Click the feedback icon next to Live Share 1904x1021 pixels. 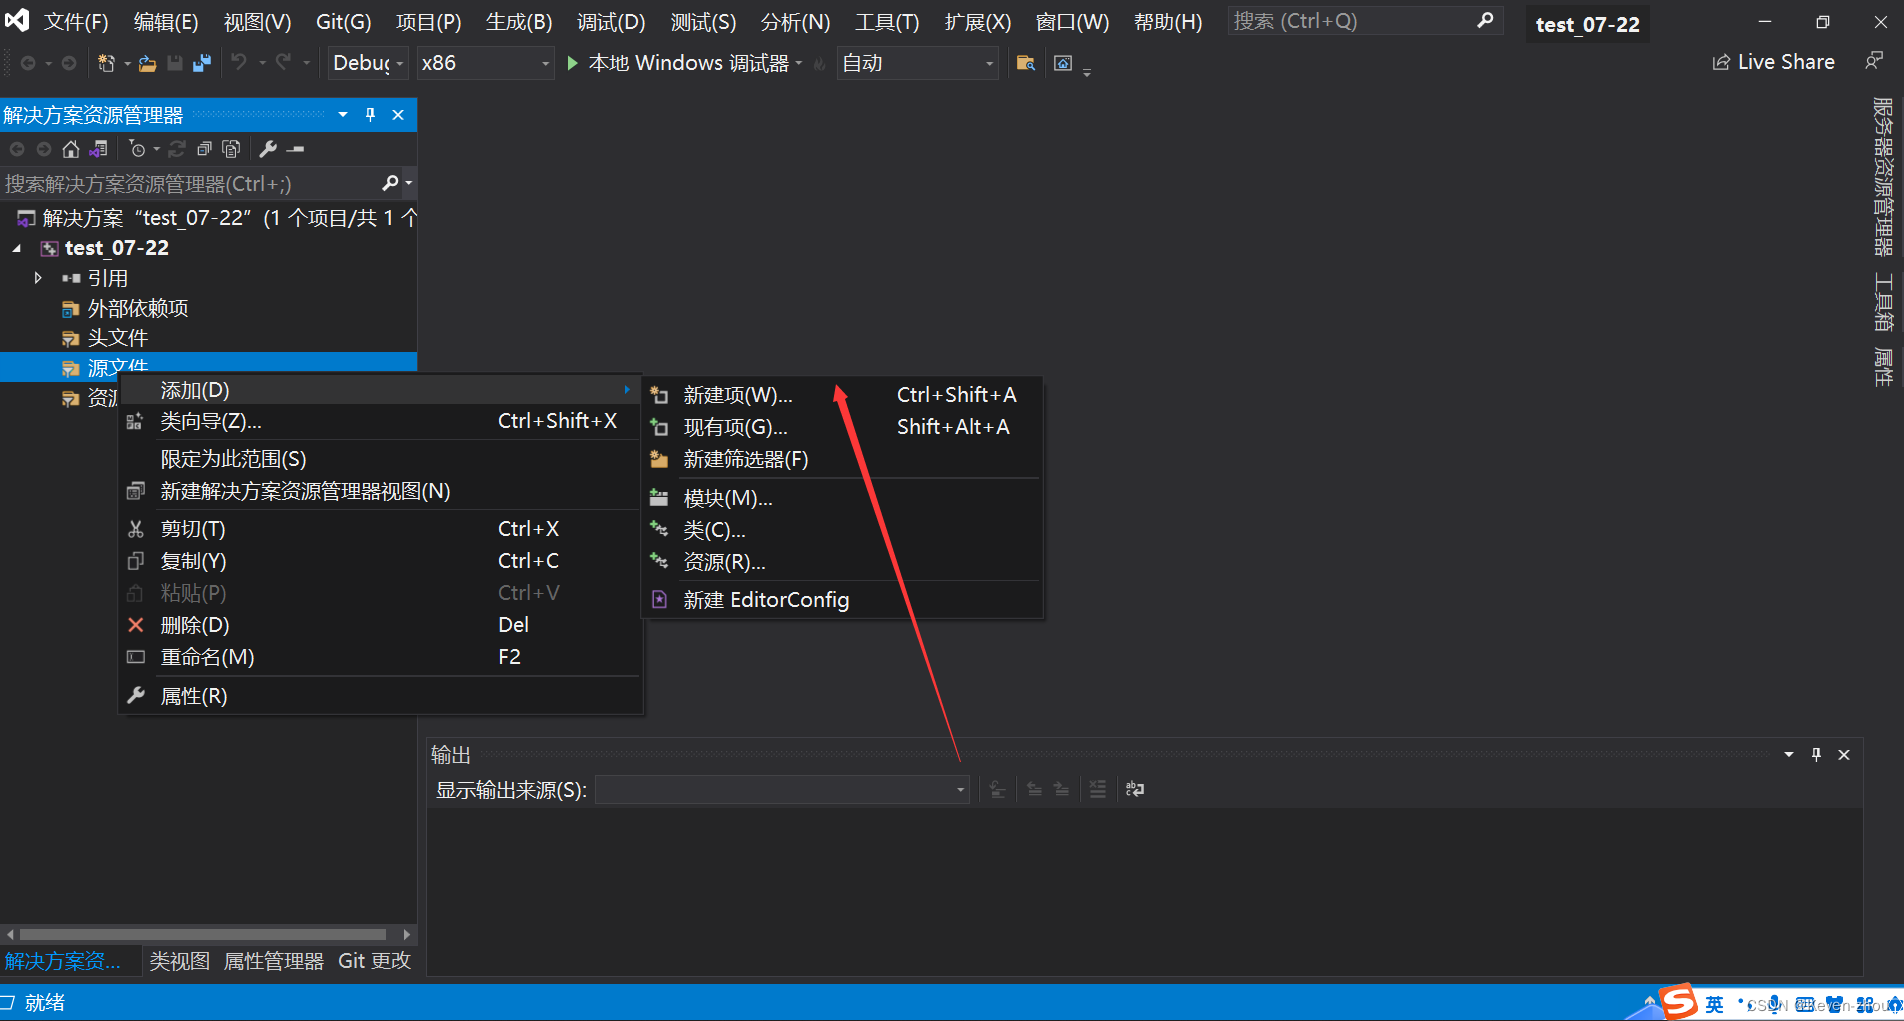tap(1874, 62)
